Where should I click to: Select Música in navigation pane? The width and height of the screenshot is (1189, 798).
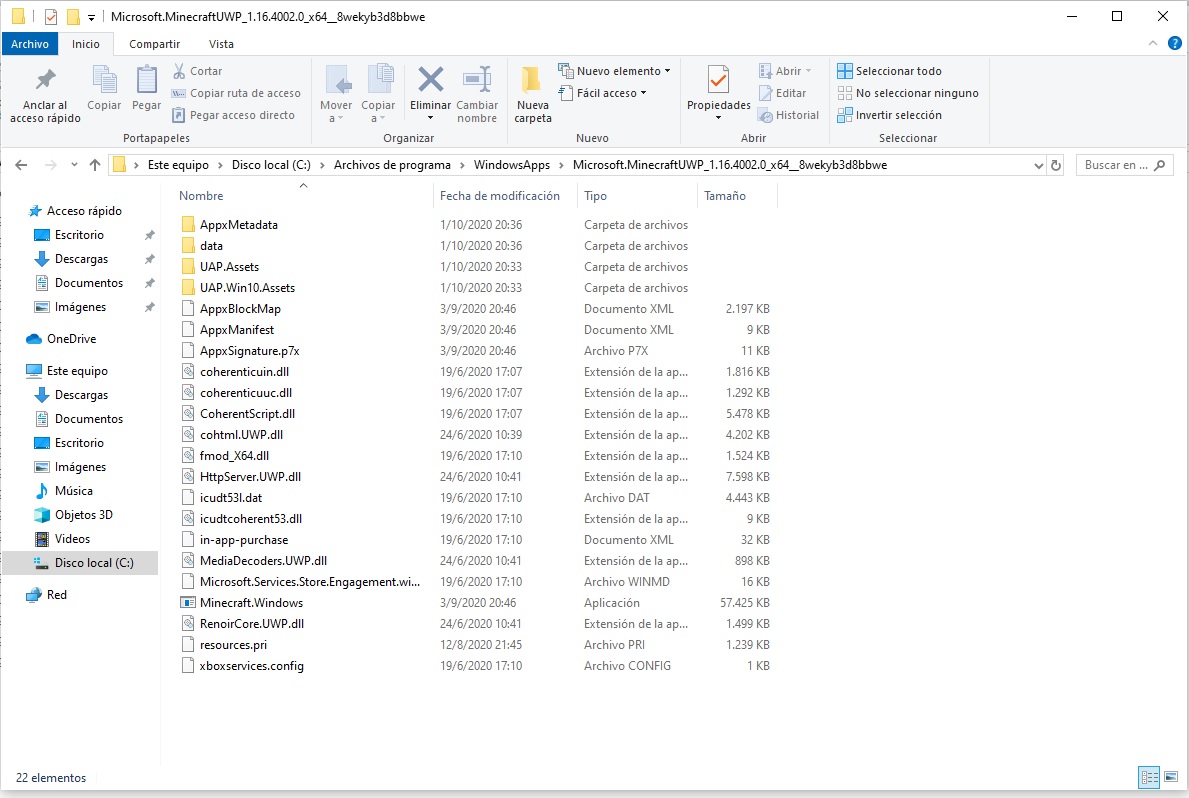coord(74,491)
